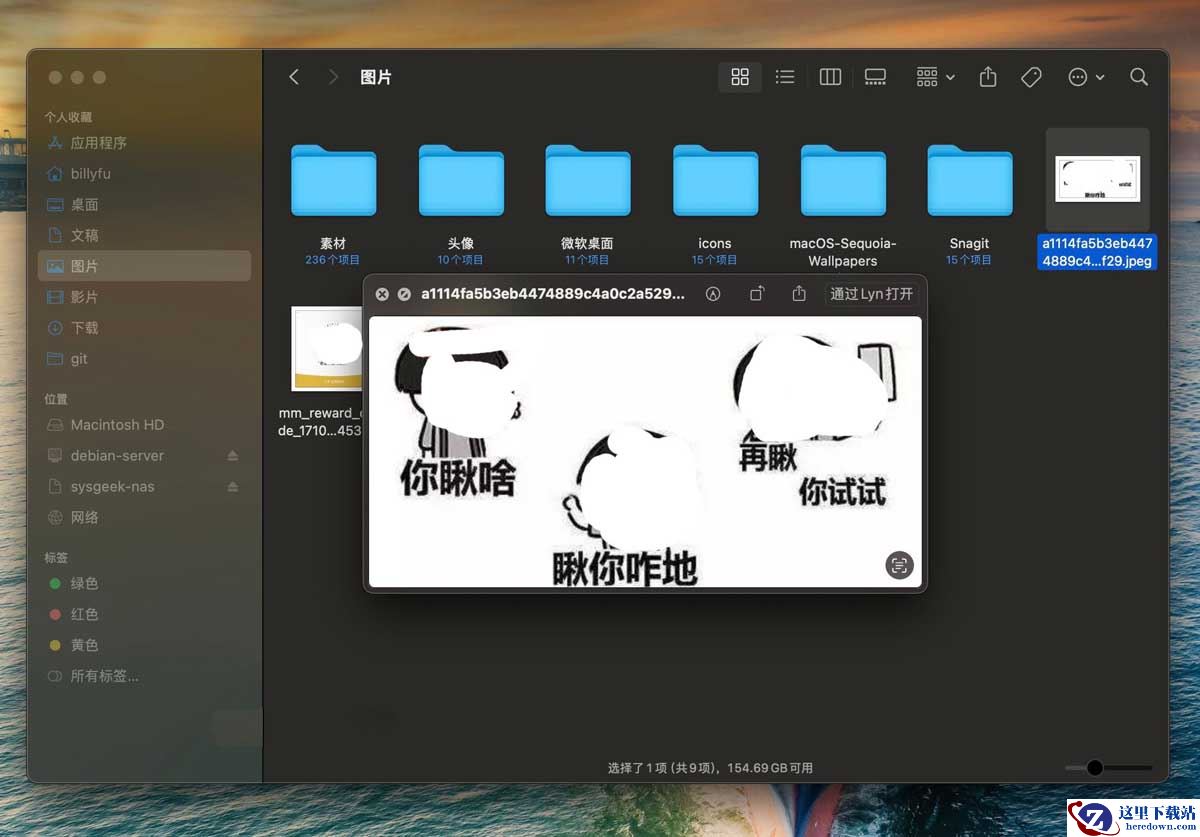Click the 236 个项目 count text

(x=333, y=260)
